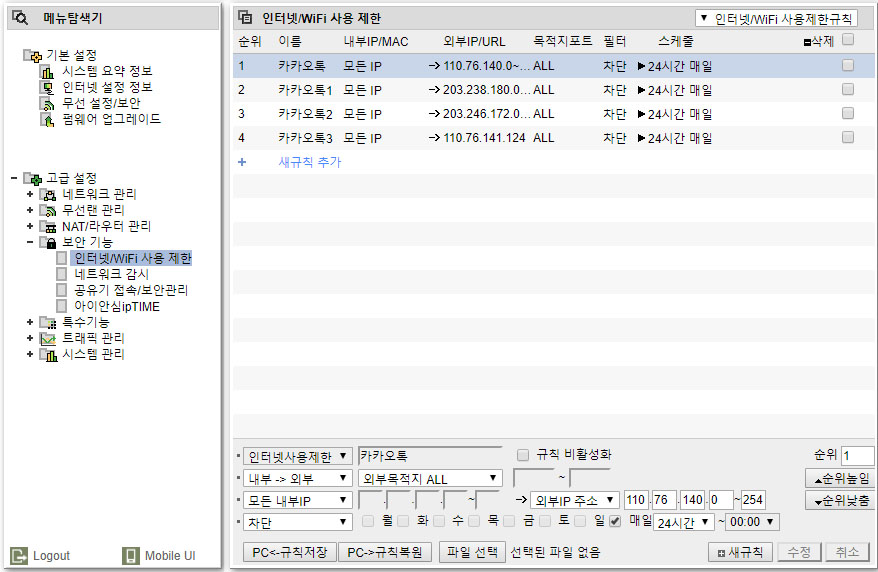Click the 펌웨어 업그레이드 icon
This screenshot has height=572, width=878.
tap(48, 119)
